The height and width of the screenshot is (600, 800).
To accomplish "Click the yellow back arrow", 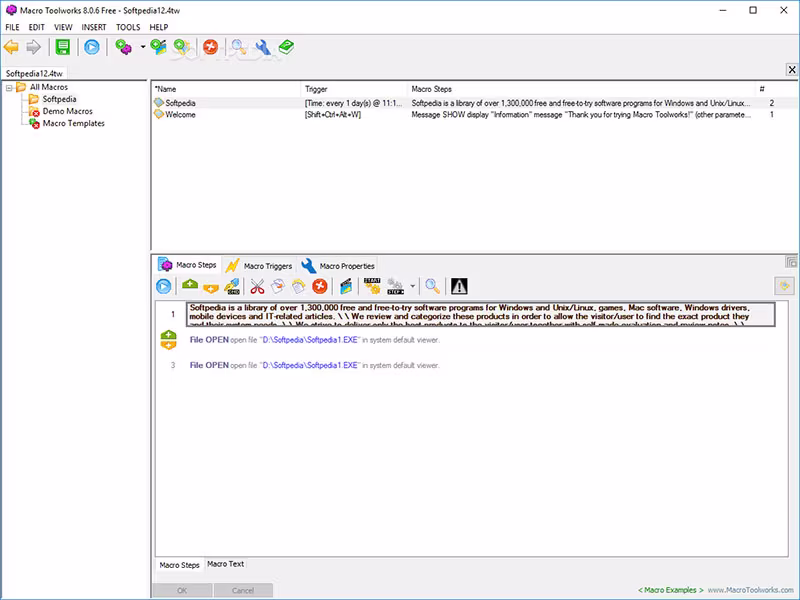I will (x=11, y=47).
